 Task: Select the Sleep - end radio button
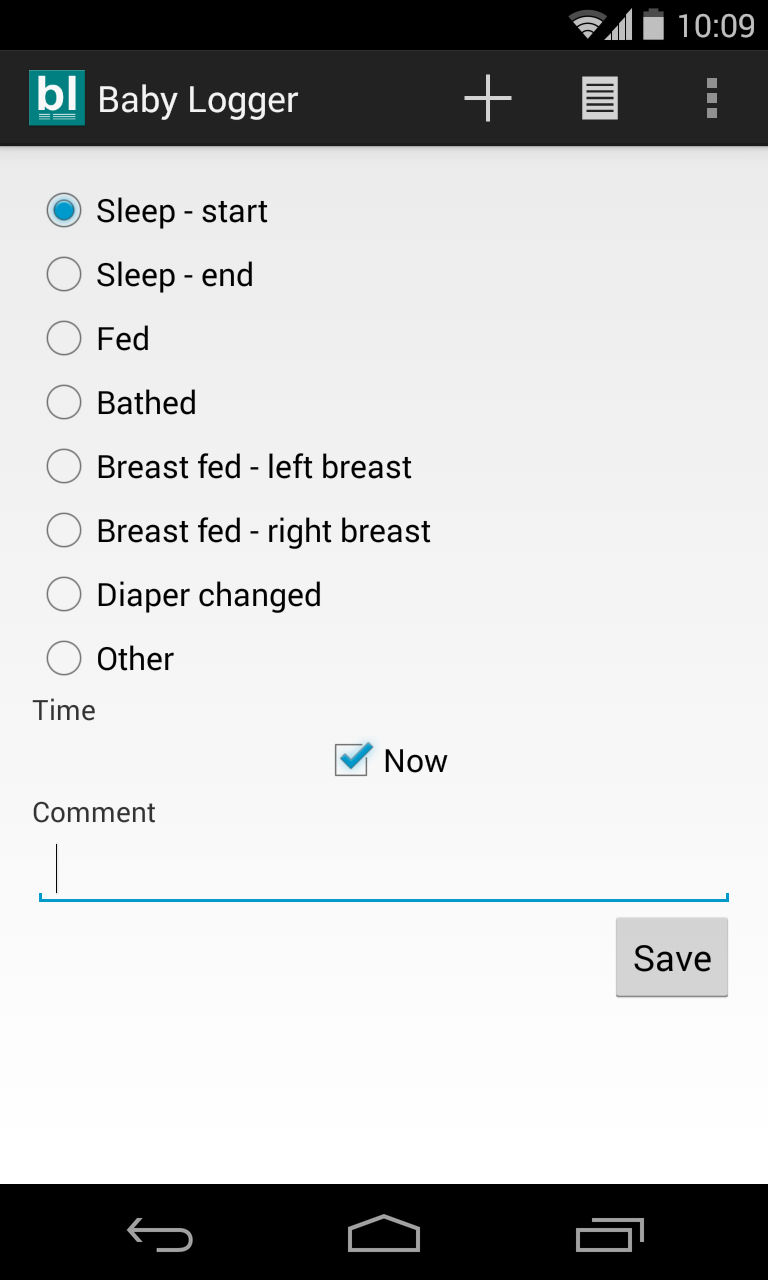tap(64, 275)
